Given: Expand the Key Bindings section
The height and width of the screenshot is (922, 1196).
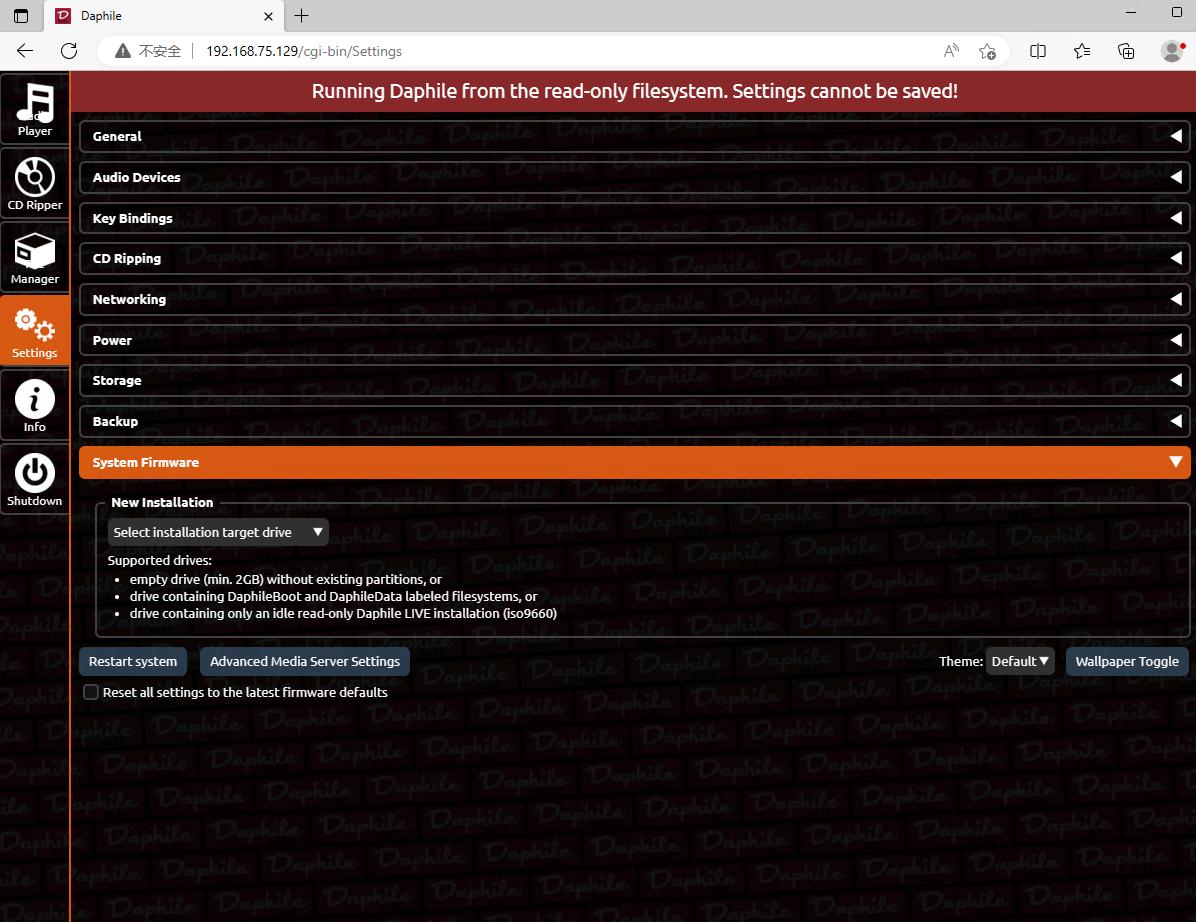Looking at the screenshot, I should [x=634, y=218].
